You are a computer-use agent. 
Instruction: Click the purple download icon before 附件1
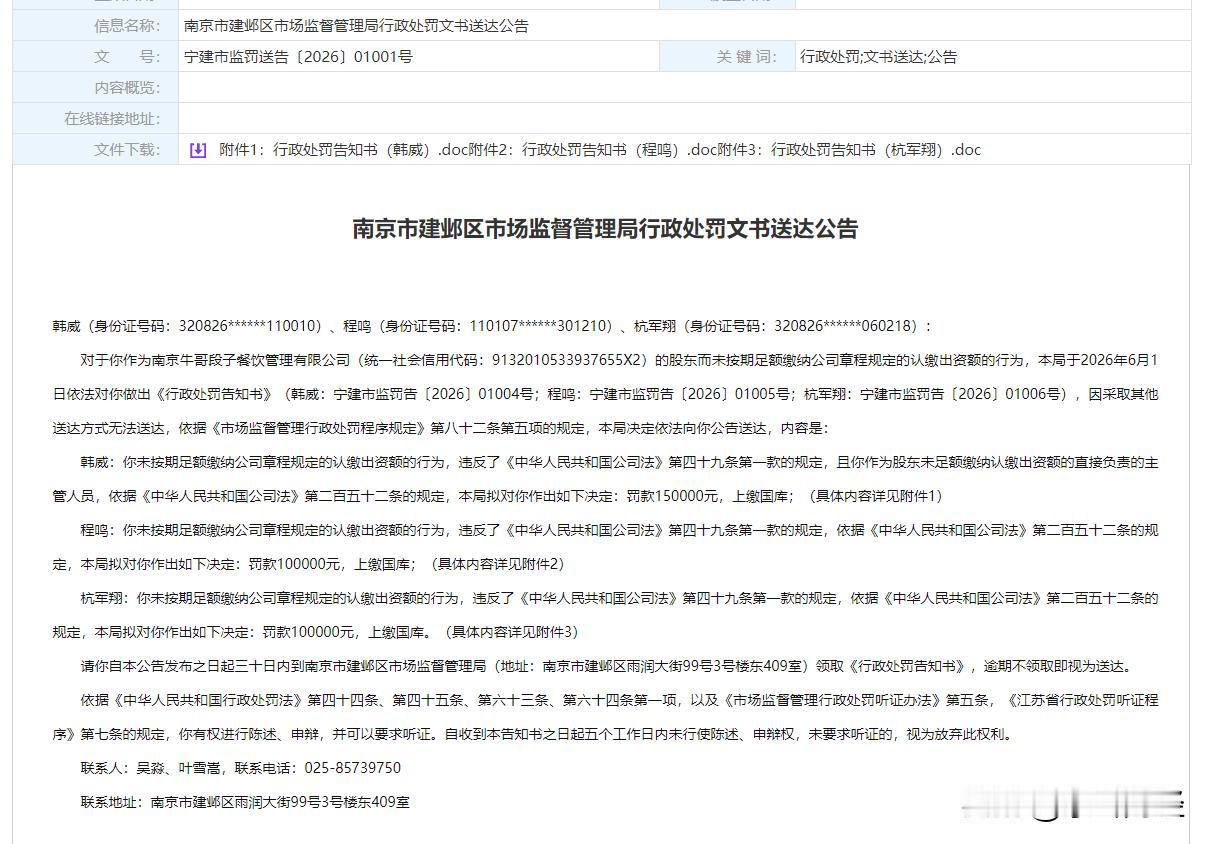198,150
